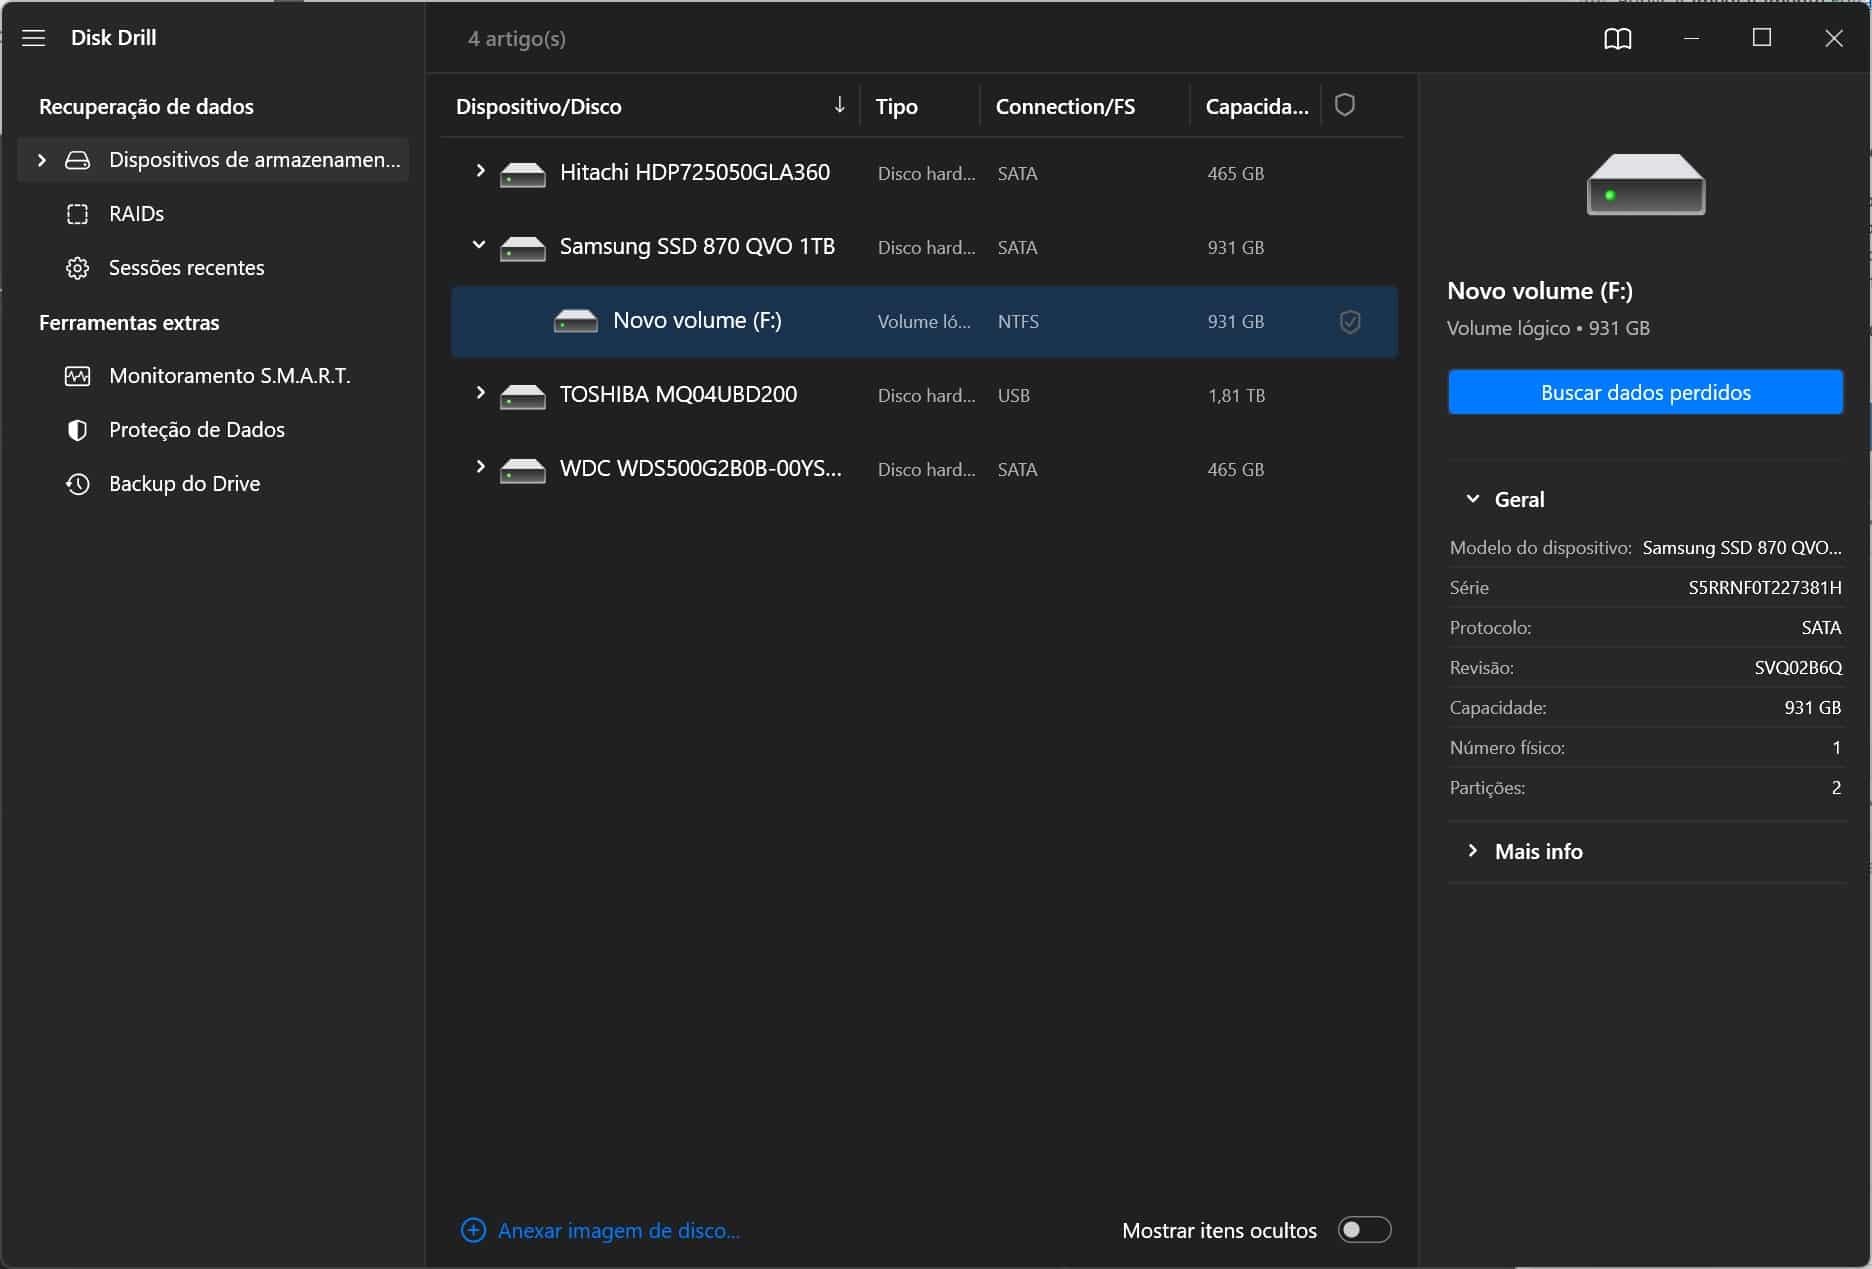Click the shield column header icon

pos(1345,105)
